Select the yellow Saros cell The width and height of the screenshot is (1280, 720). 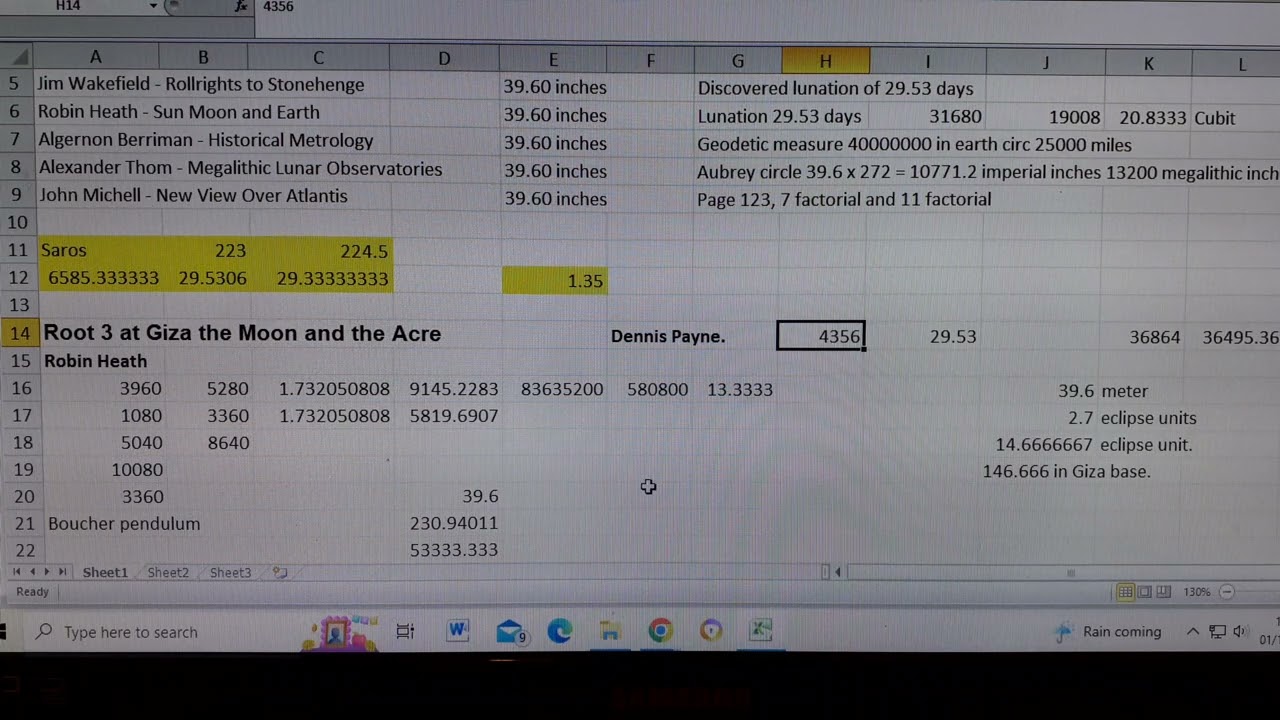pos(97,250)
